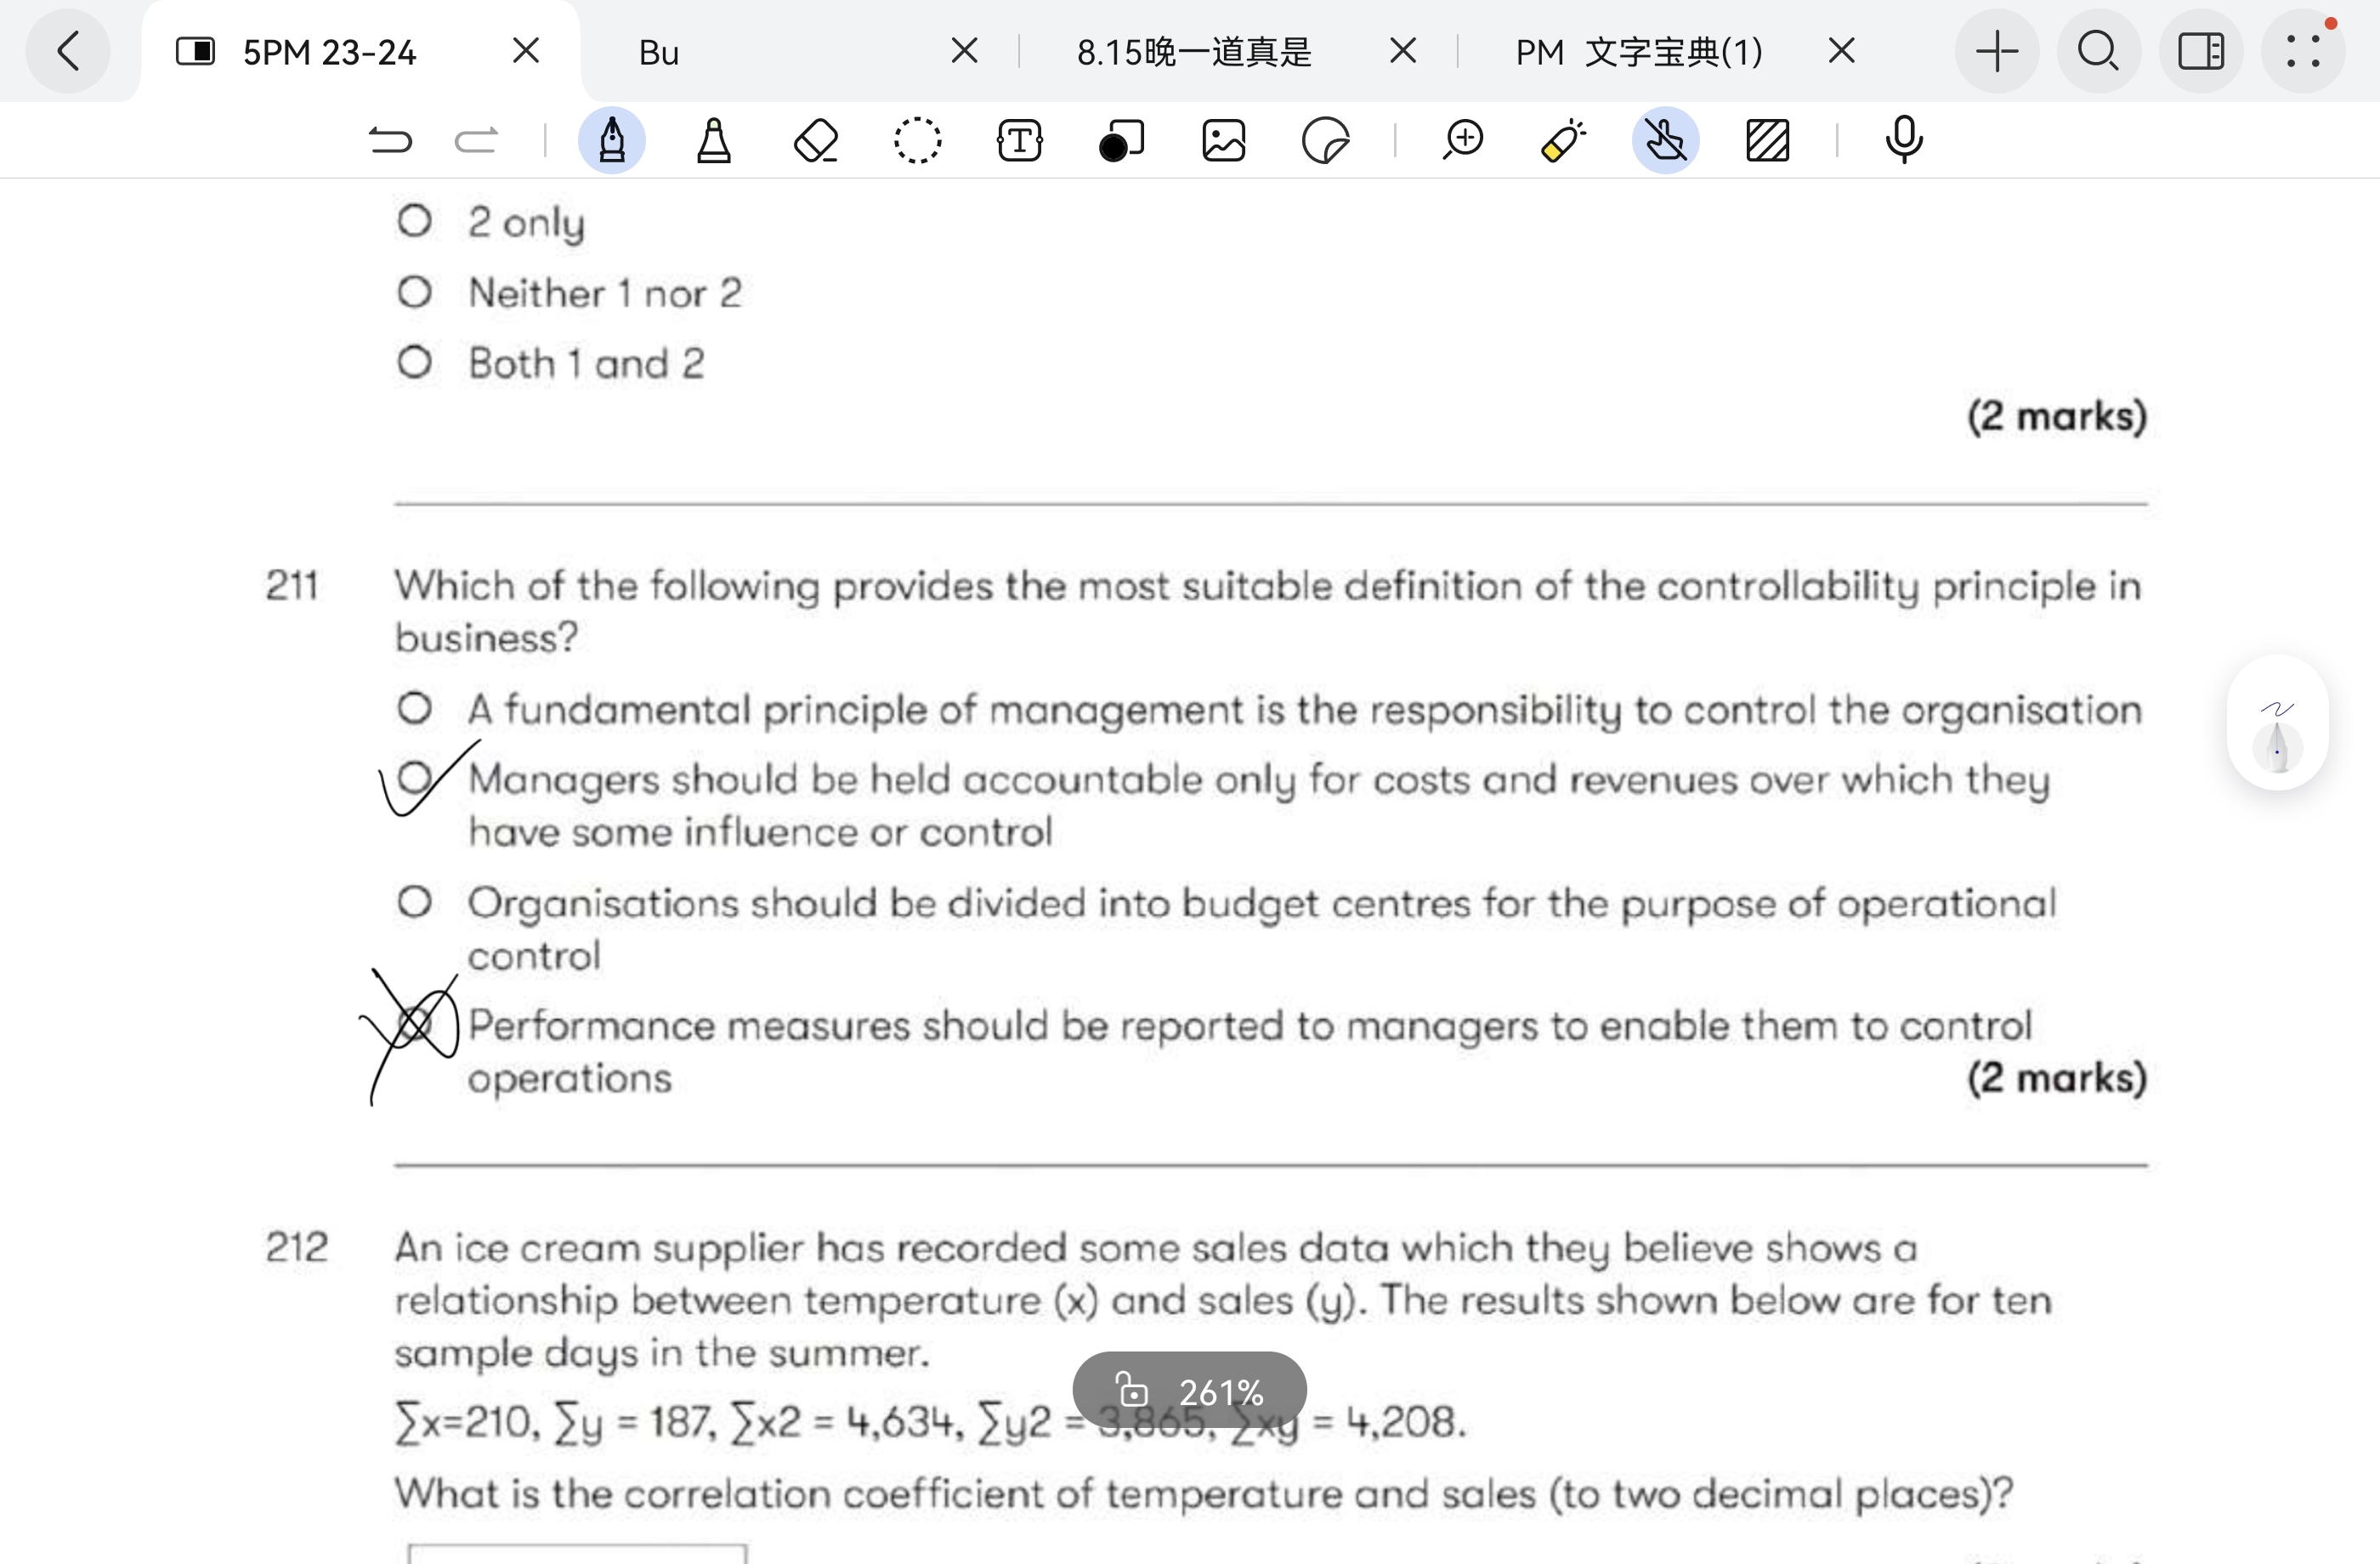Select the highlighter marker tool
The height and width of the screenshot is (1564, 2380).
click(x=713, y=140)
